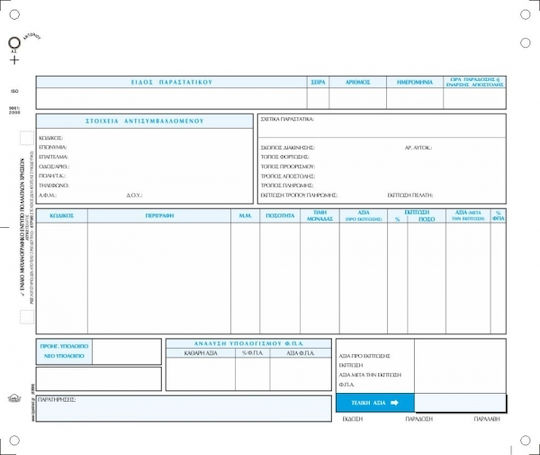Click the printer logo at the bottom-left margin
Image resolution: width=540 pixels, height=455 pixels.
14,399
